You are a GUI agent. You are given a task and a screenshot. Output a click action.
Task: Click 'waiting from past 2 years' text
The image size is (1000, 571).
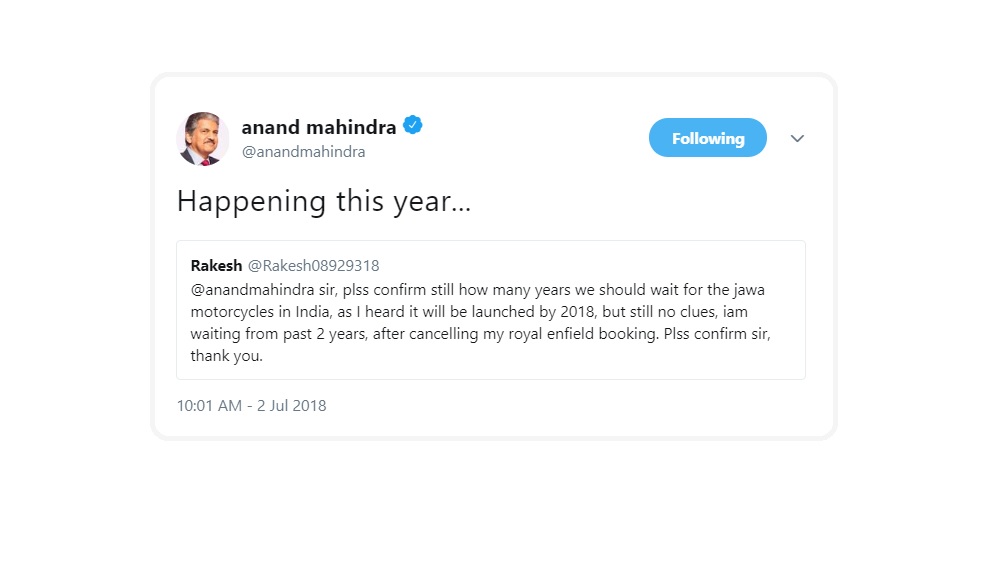[x=279, y=334]
